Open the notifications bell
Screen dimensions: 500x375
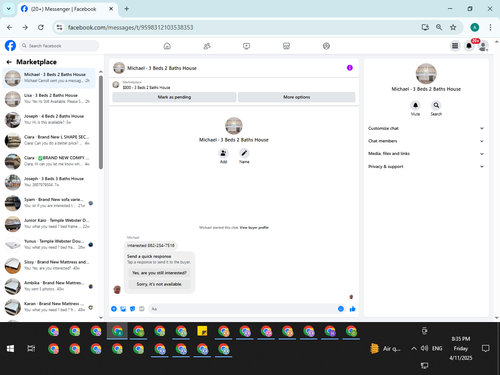469,46
